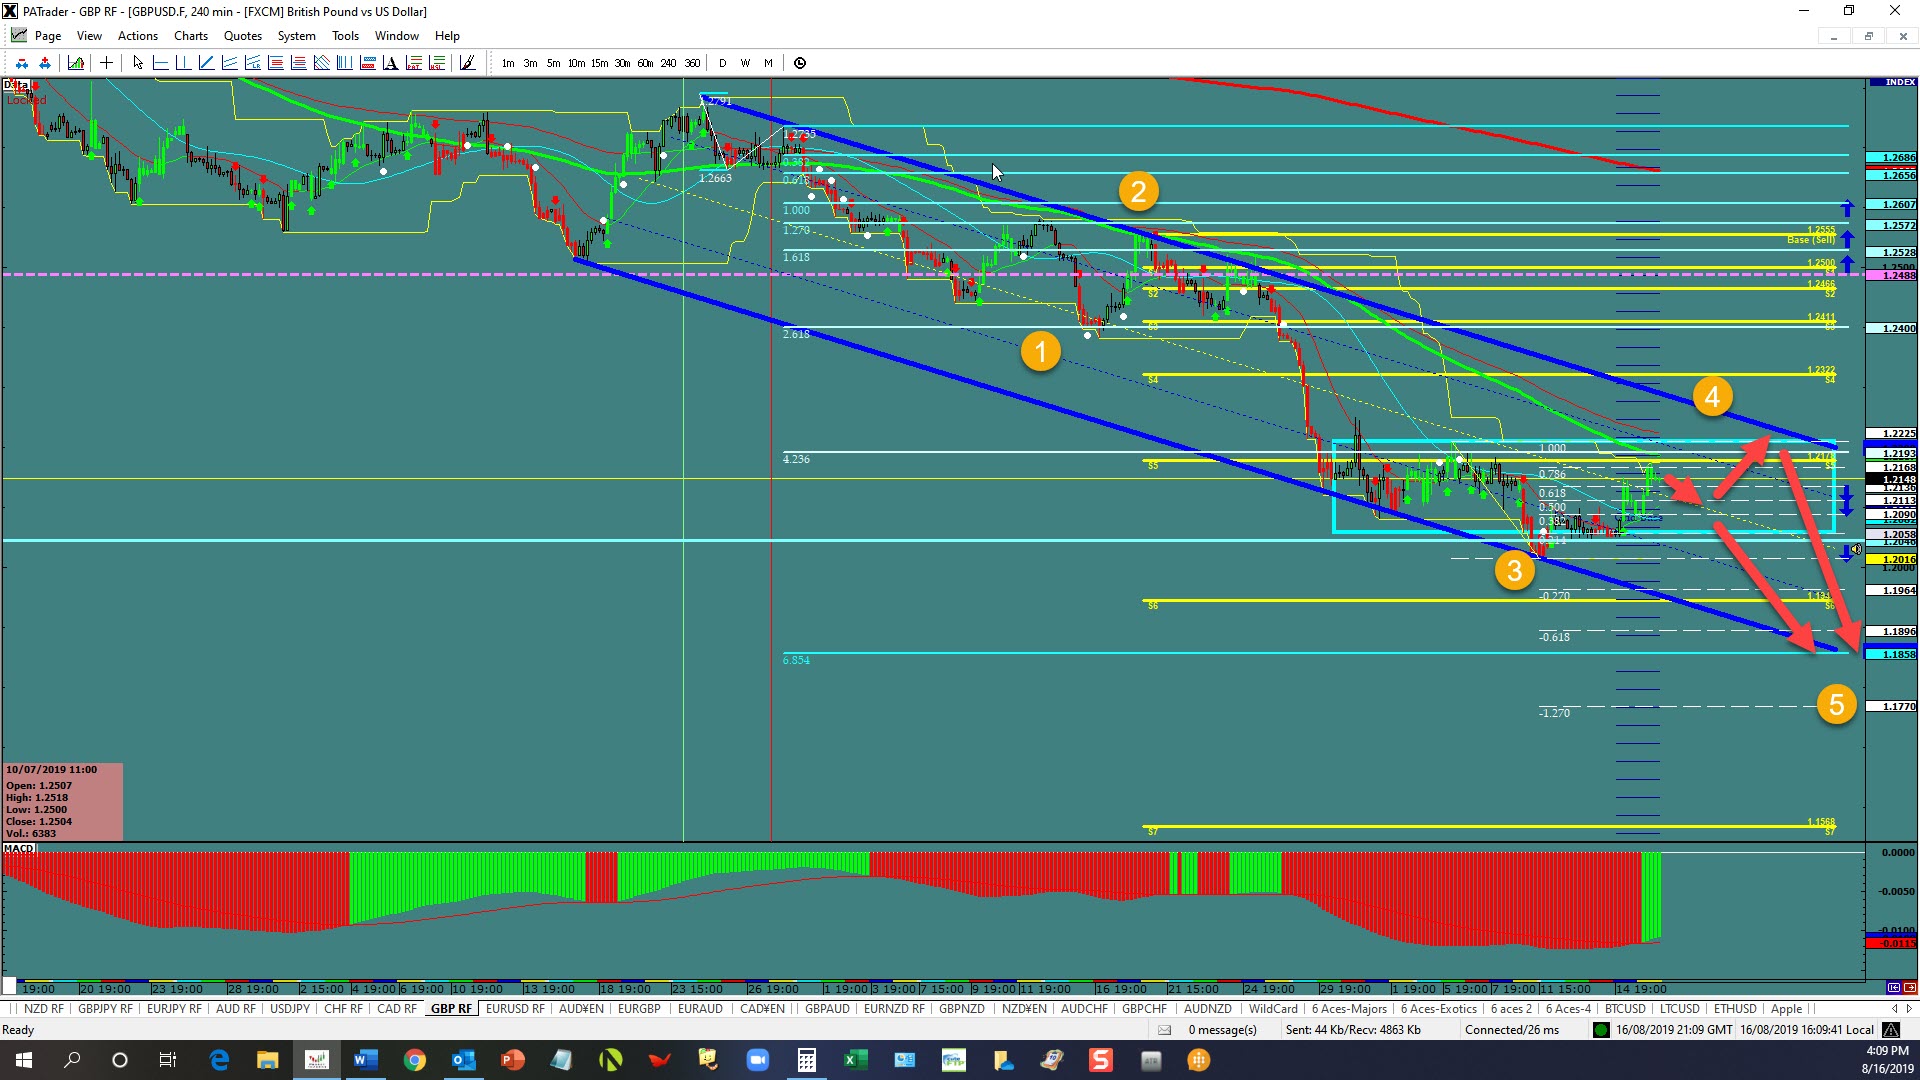1920x1080 pixels.
Task: Switch chart to 5m timeframe
Action: pos(553,63)
